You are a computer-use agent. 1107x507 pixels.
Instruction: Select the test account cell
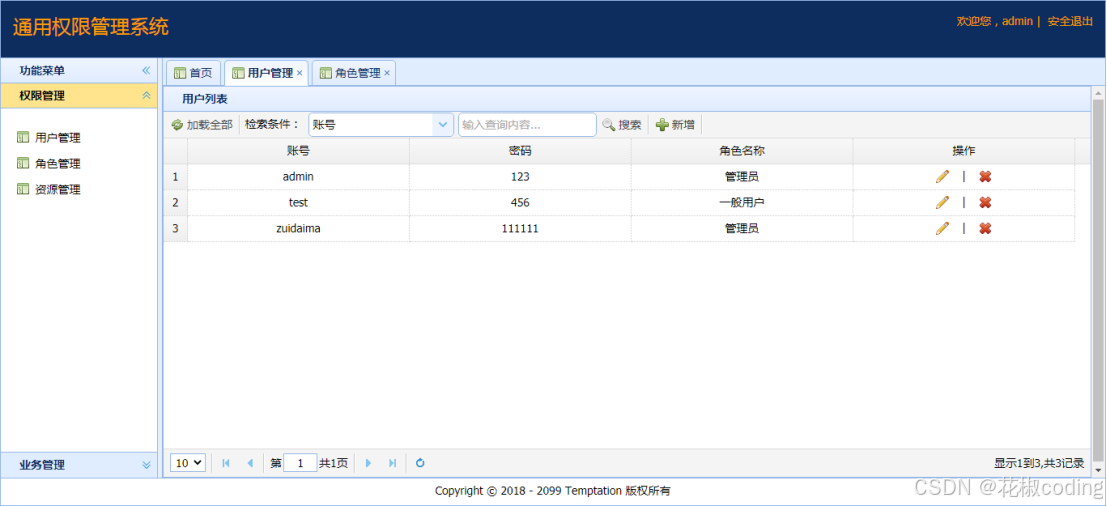(x=298, y=203)
